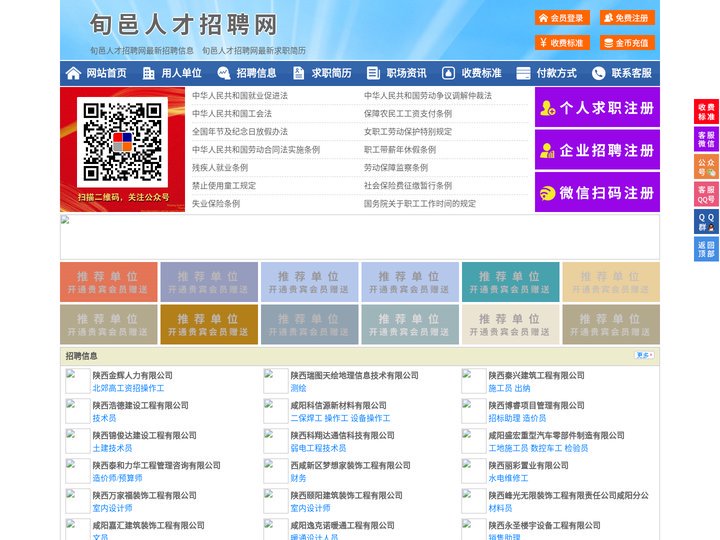Click logo thumbnail beside 陕西浩德建设工程有限公司
This screenshot has width=720, height=540.
tap(78, 411)
